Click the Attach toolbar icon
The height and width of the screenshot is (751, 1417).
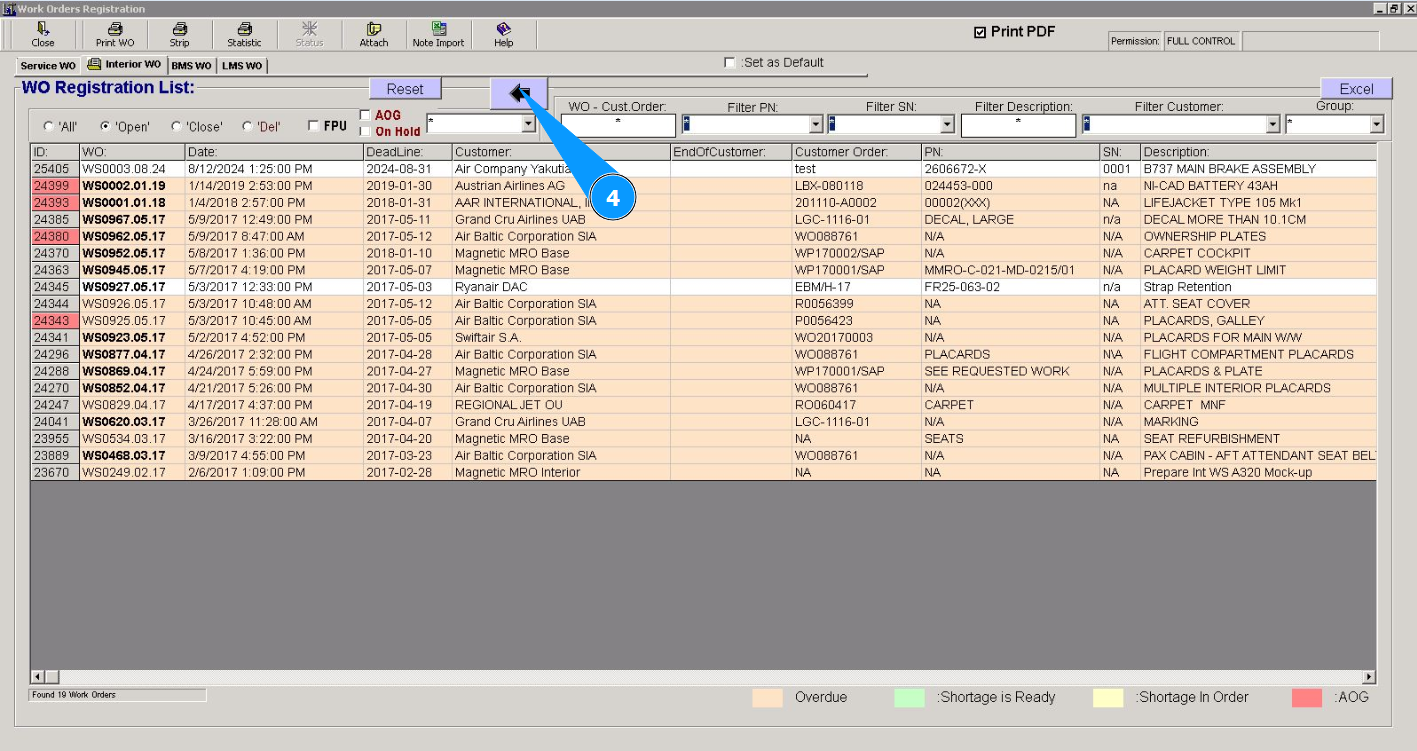pos(374,30)
